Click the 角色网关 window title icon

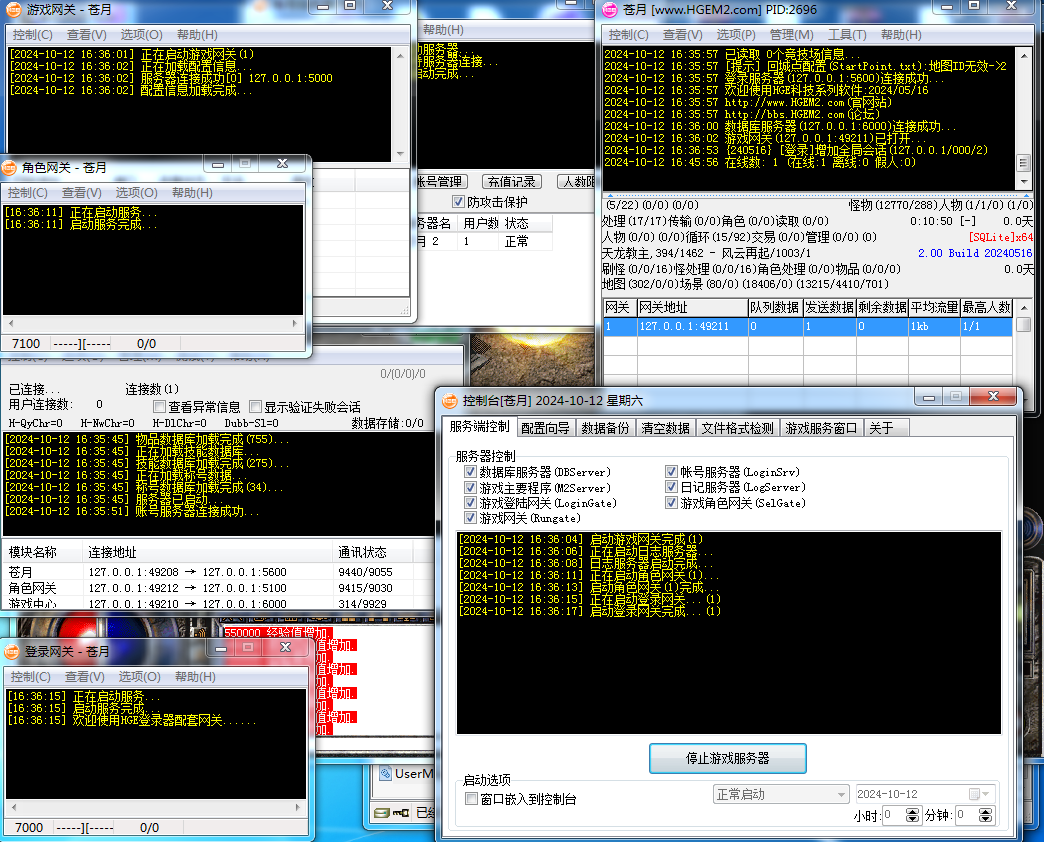(10, 168)
